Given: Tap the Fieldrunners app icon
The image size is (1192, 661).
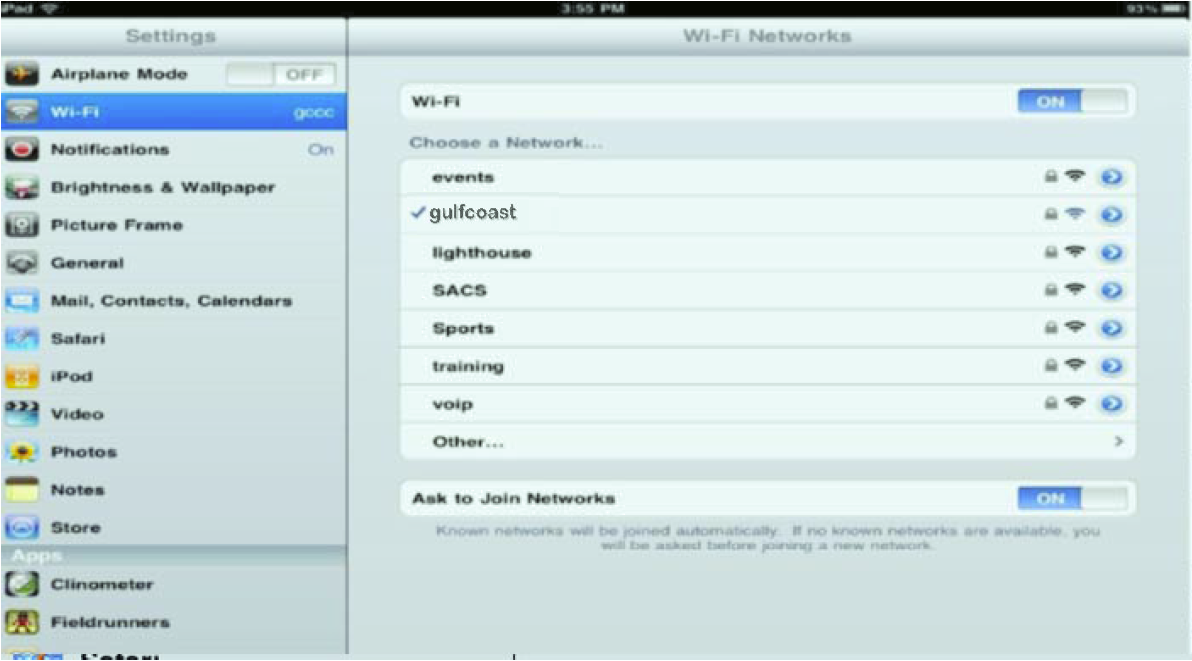Looking at the screenshot, I should (x=21, y=622).
